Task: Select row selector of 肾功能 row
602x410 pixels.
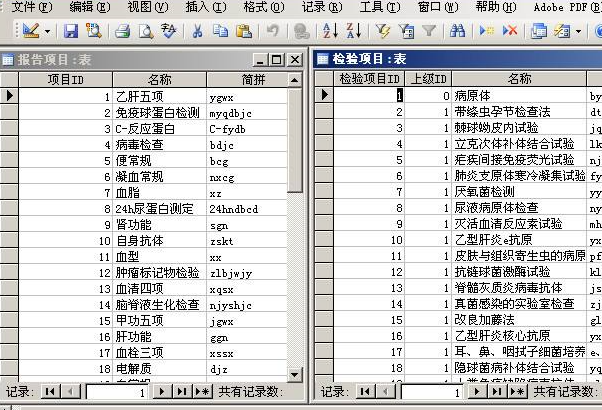Action: pos(9,225)
